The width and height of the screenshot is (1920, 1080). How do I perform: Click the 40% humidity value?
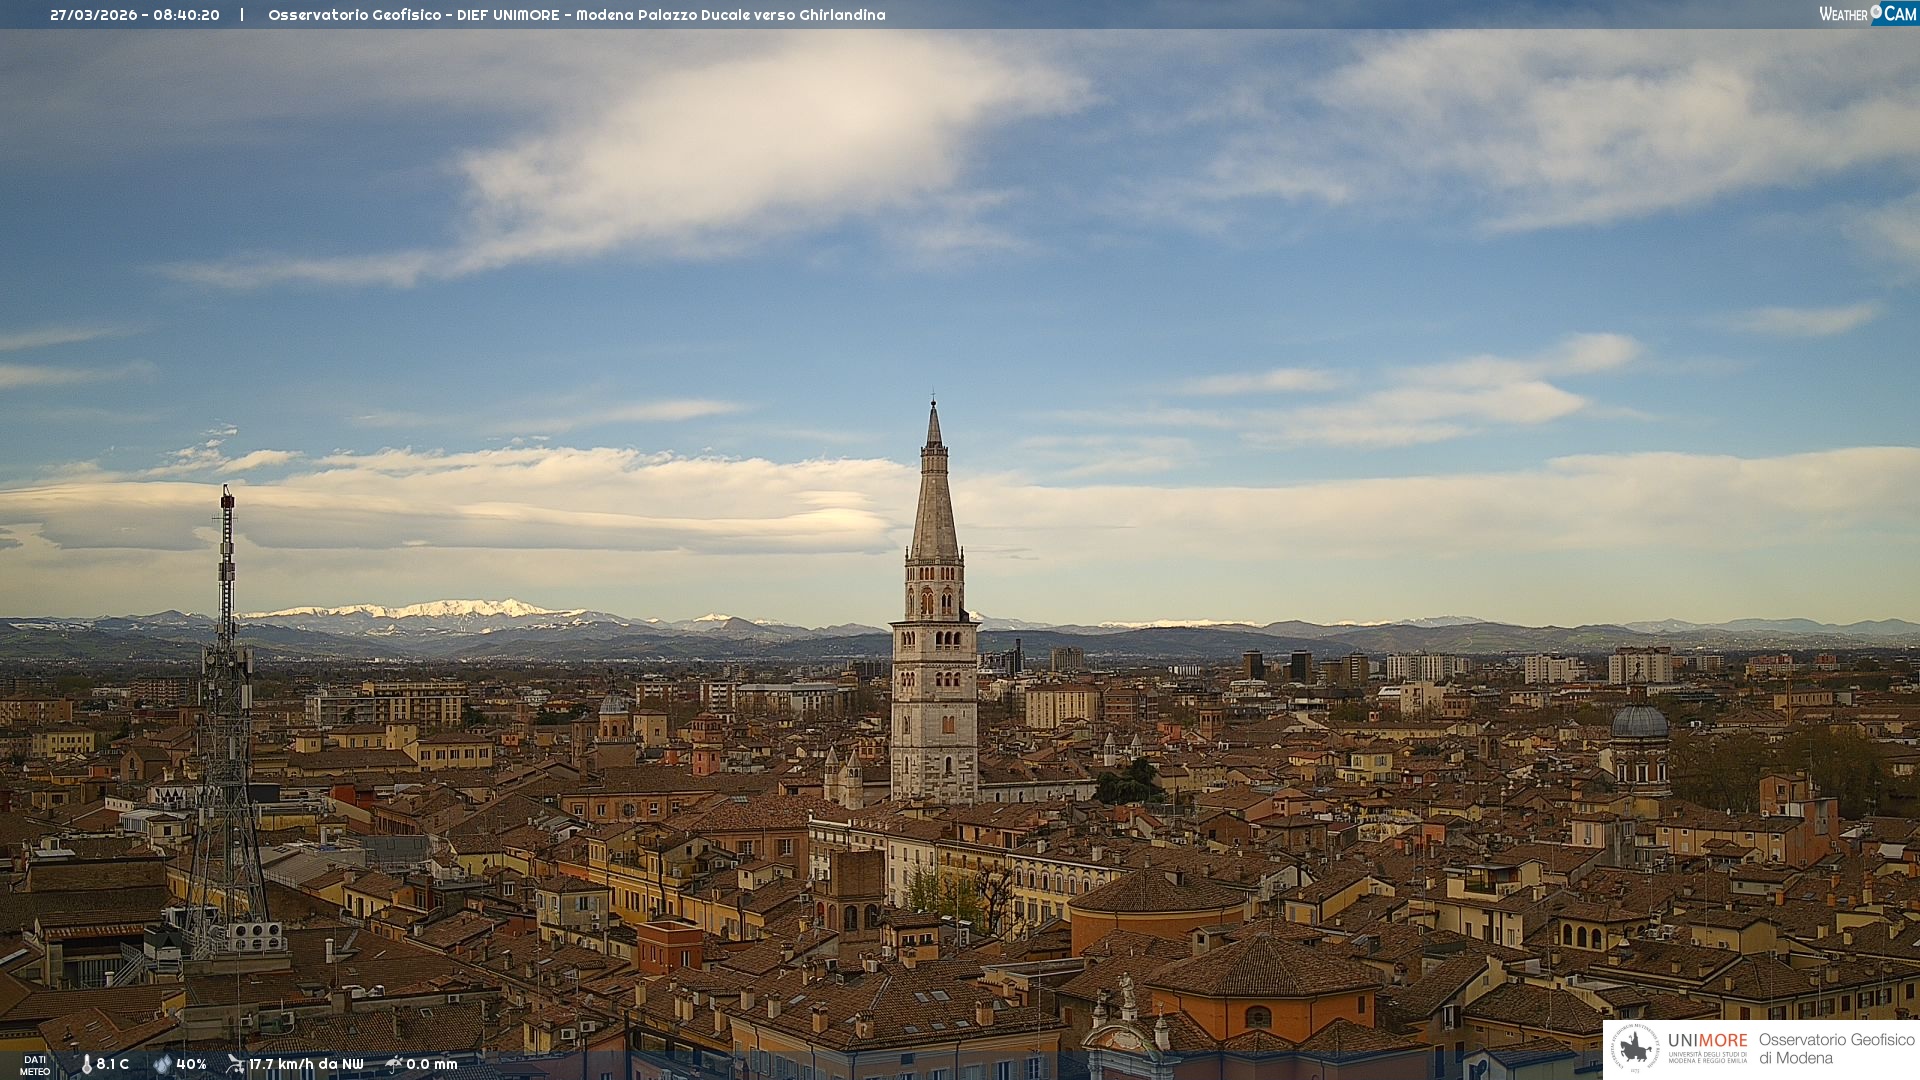(191, 1064)
